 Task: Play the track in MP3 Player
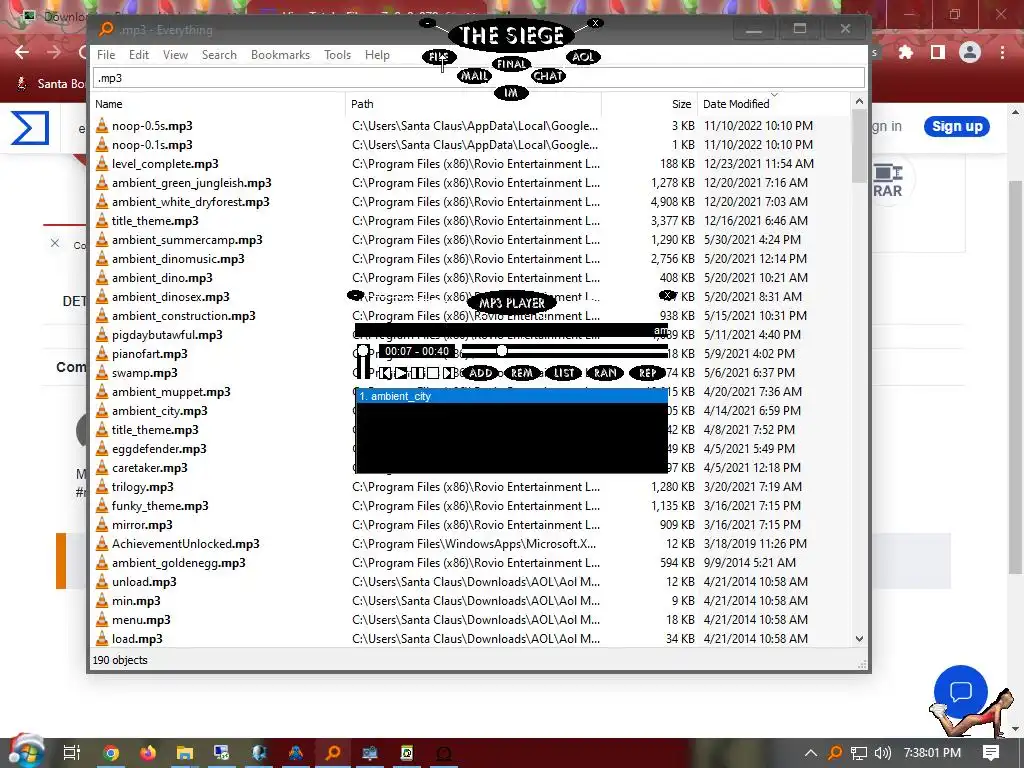pyautogui.click(x=401, y=373)
